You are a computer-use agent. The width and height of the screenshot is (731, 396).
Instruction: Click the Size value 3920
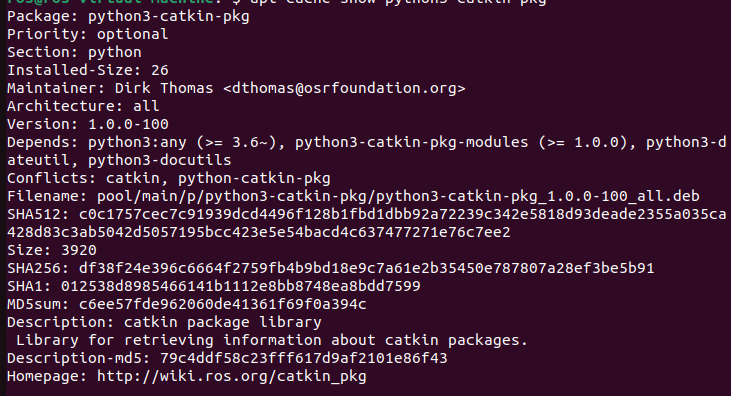point(79,250)
